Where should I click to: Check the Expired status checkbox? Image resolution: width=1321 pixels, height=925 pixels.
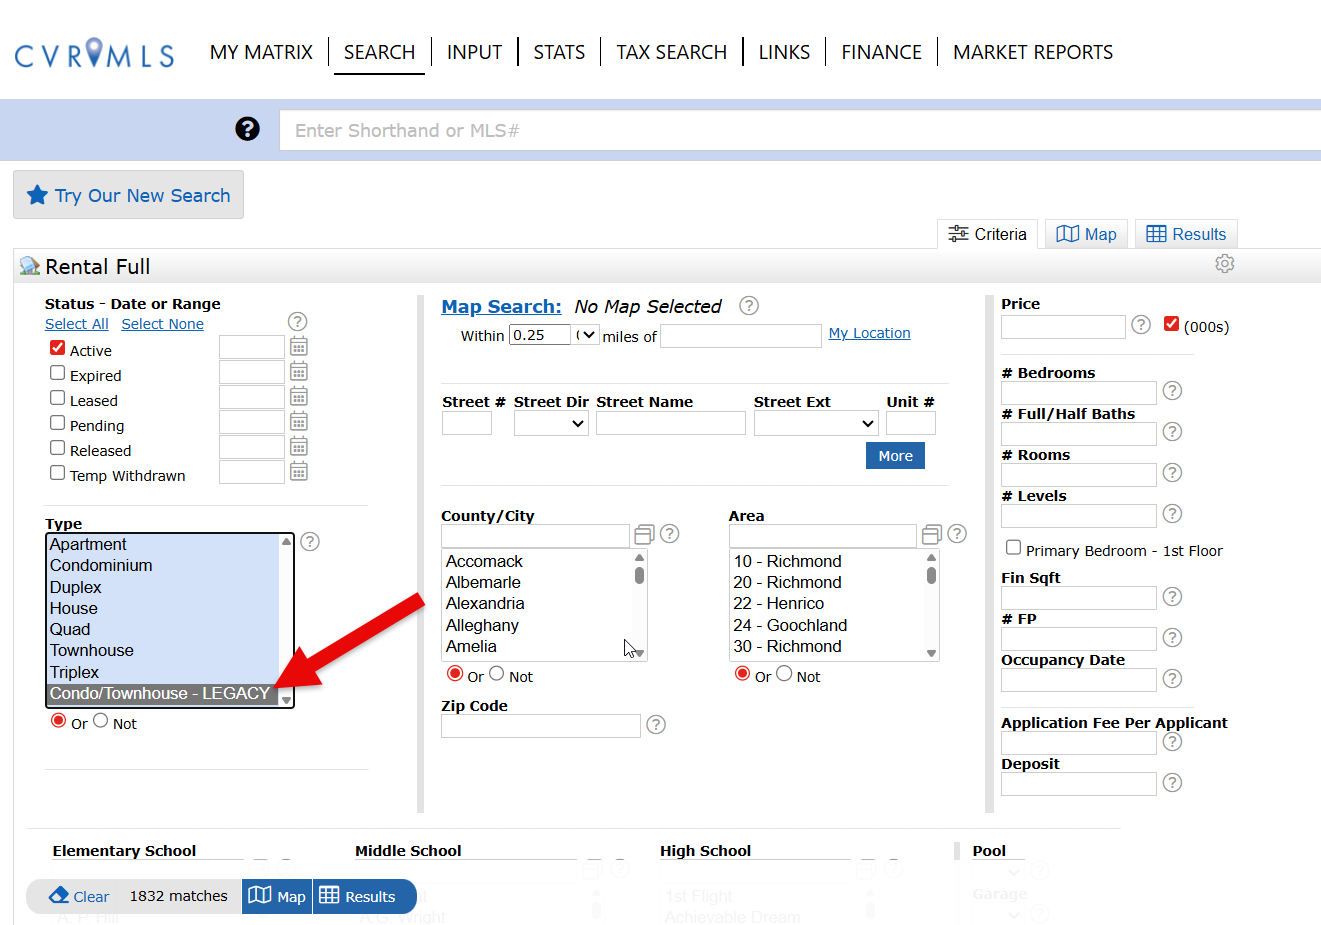(x=58, y=373)
